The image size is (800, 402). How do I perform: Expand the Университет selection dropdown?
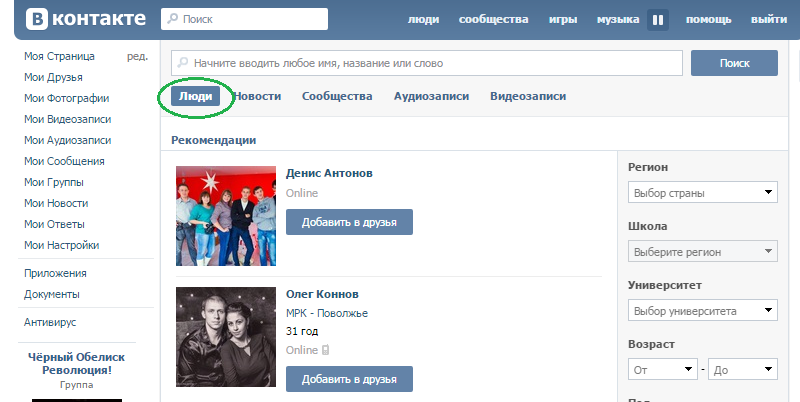pyautogui.click(x=703, y=311)
